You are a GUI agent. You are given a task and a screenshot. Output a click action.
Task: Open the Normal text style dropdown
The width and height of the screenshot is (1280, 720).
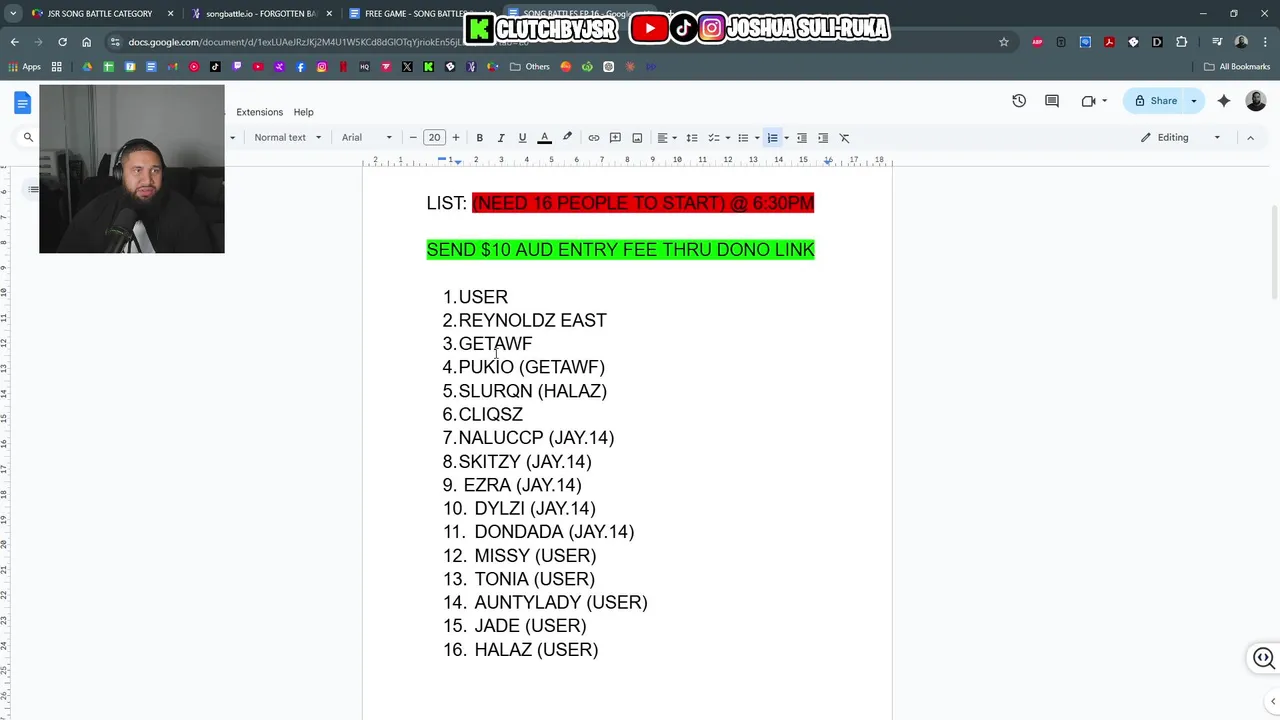(288, 138)
